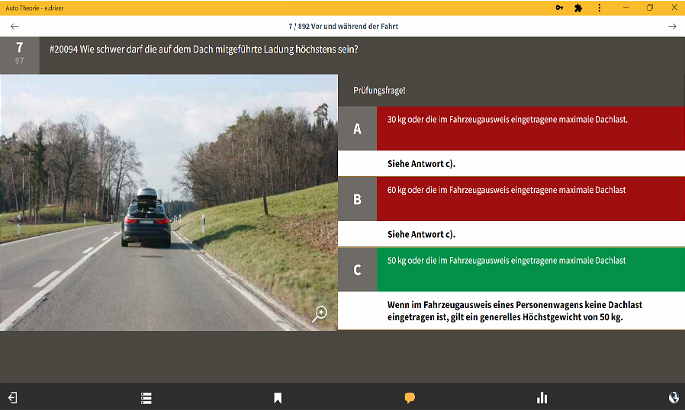Open the three-dot menu in title bar
This screenshot has width=685, height=411.
click(x=599, y=8)
